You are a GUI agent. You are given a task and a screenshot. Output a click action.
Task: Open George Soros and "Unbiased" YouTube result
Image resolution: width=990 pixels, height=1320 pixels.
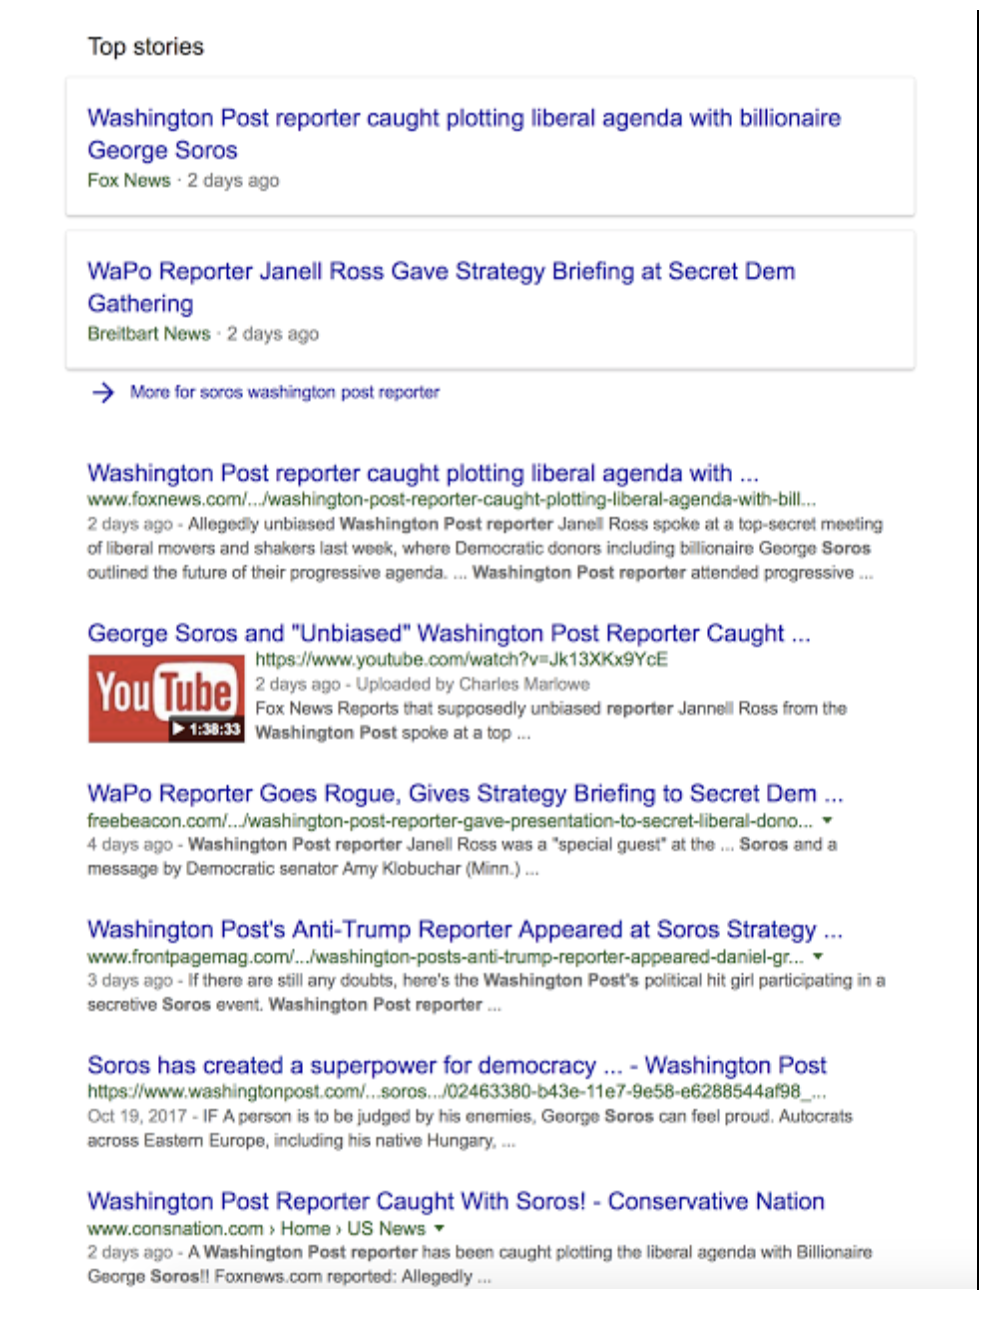click(x=449, y=633)
